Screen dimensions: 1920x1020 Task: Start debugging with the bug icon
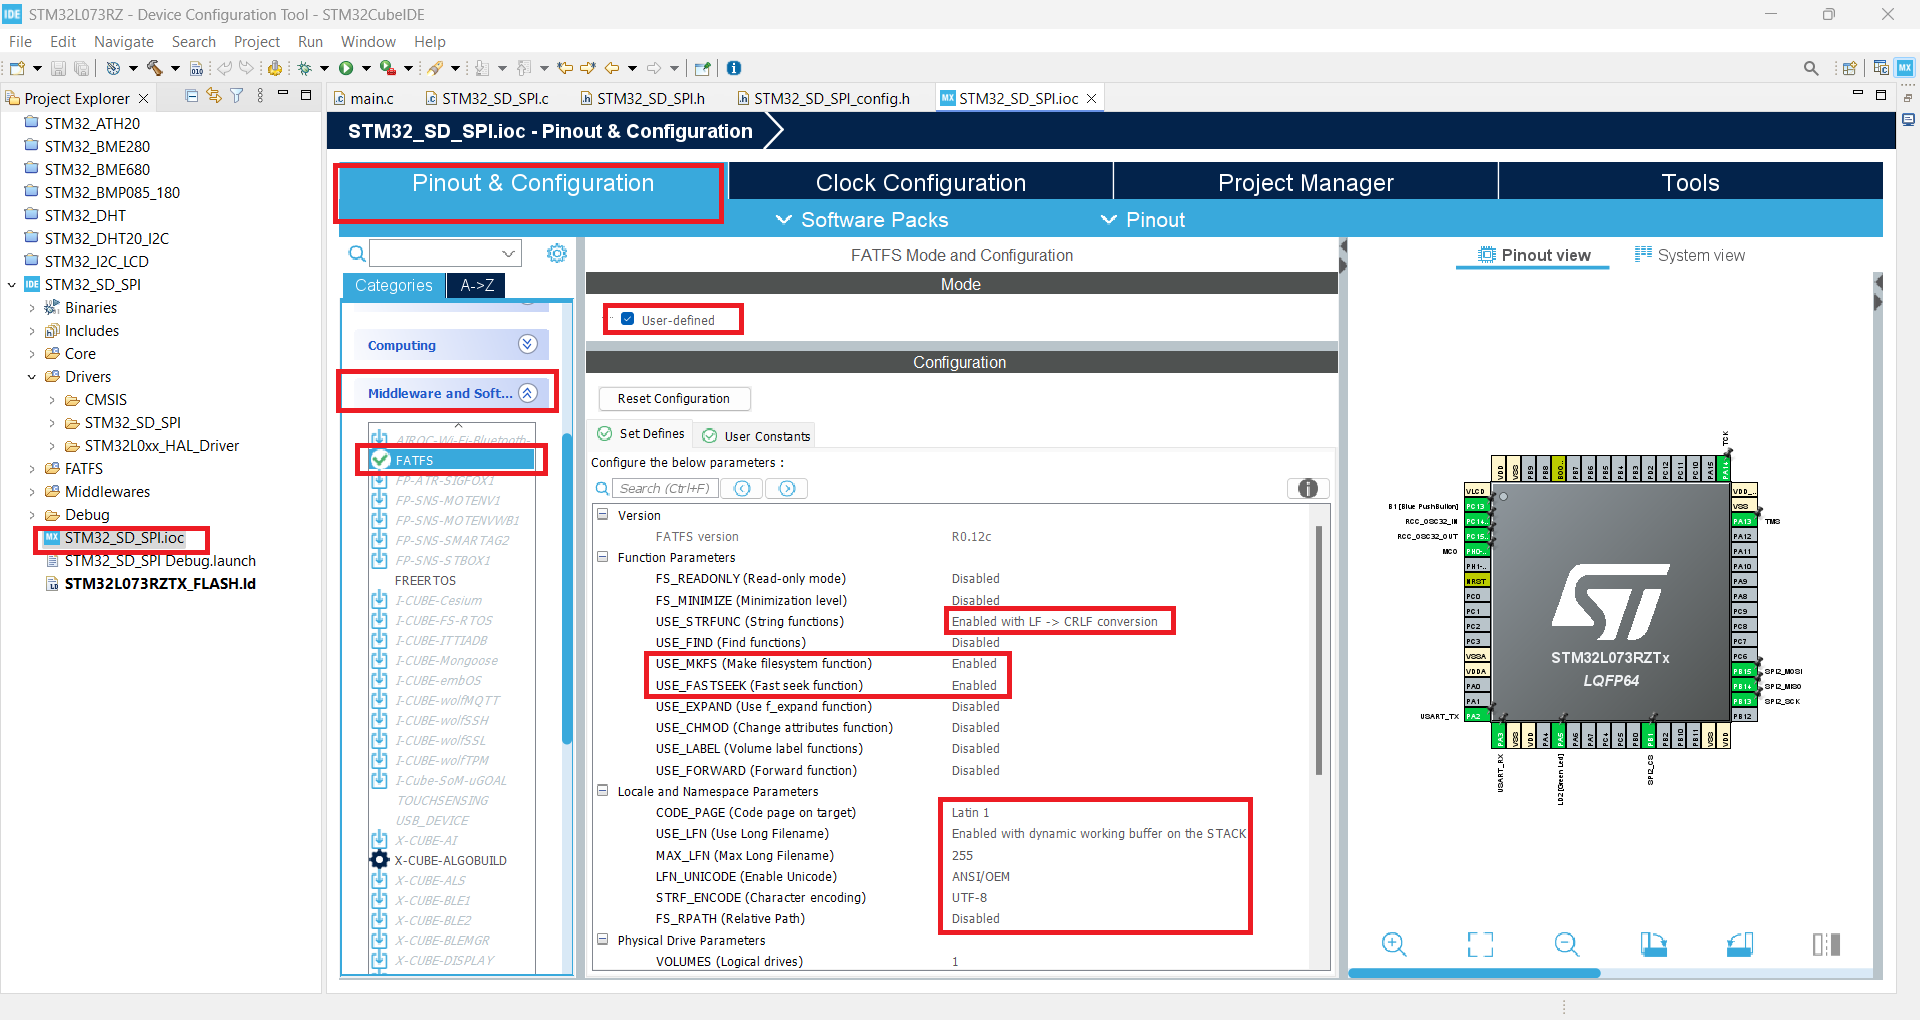tap(304, 68)
